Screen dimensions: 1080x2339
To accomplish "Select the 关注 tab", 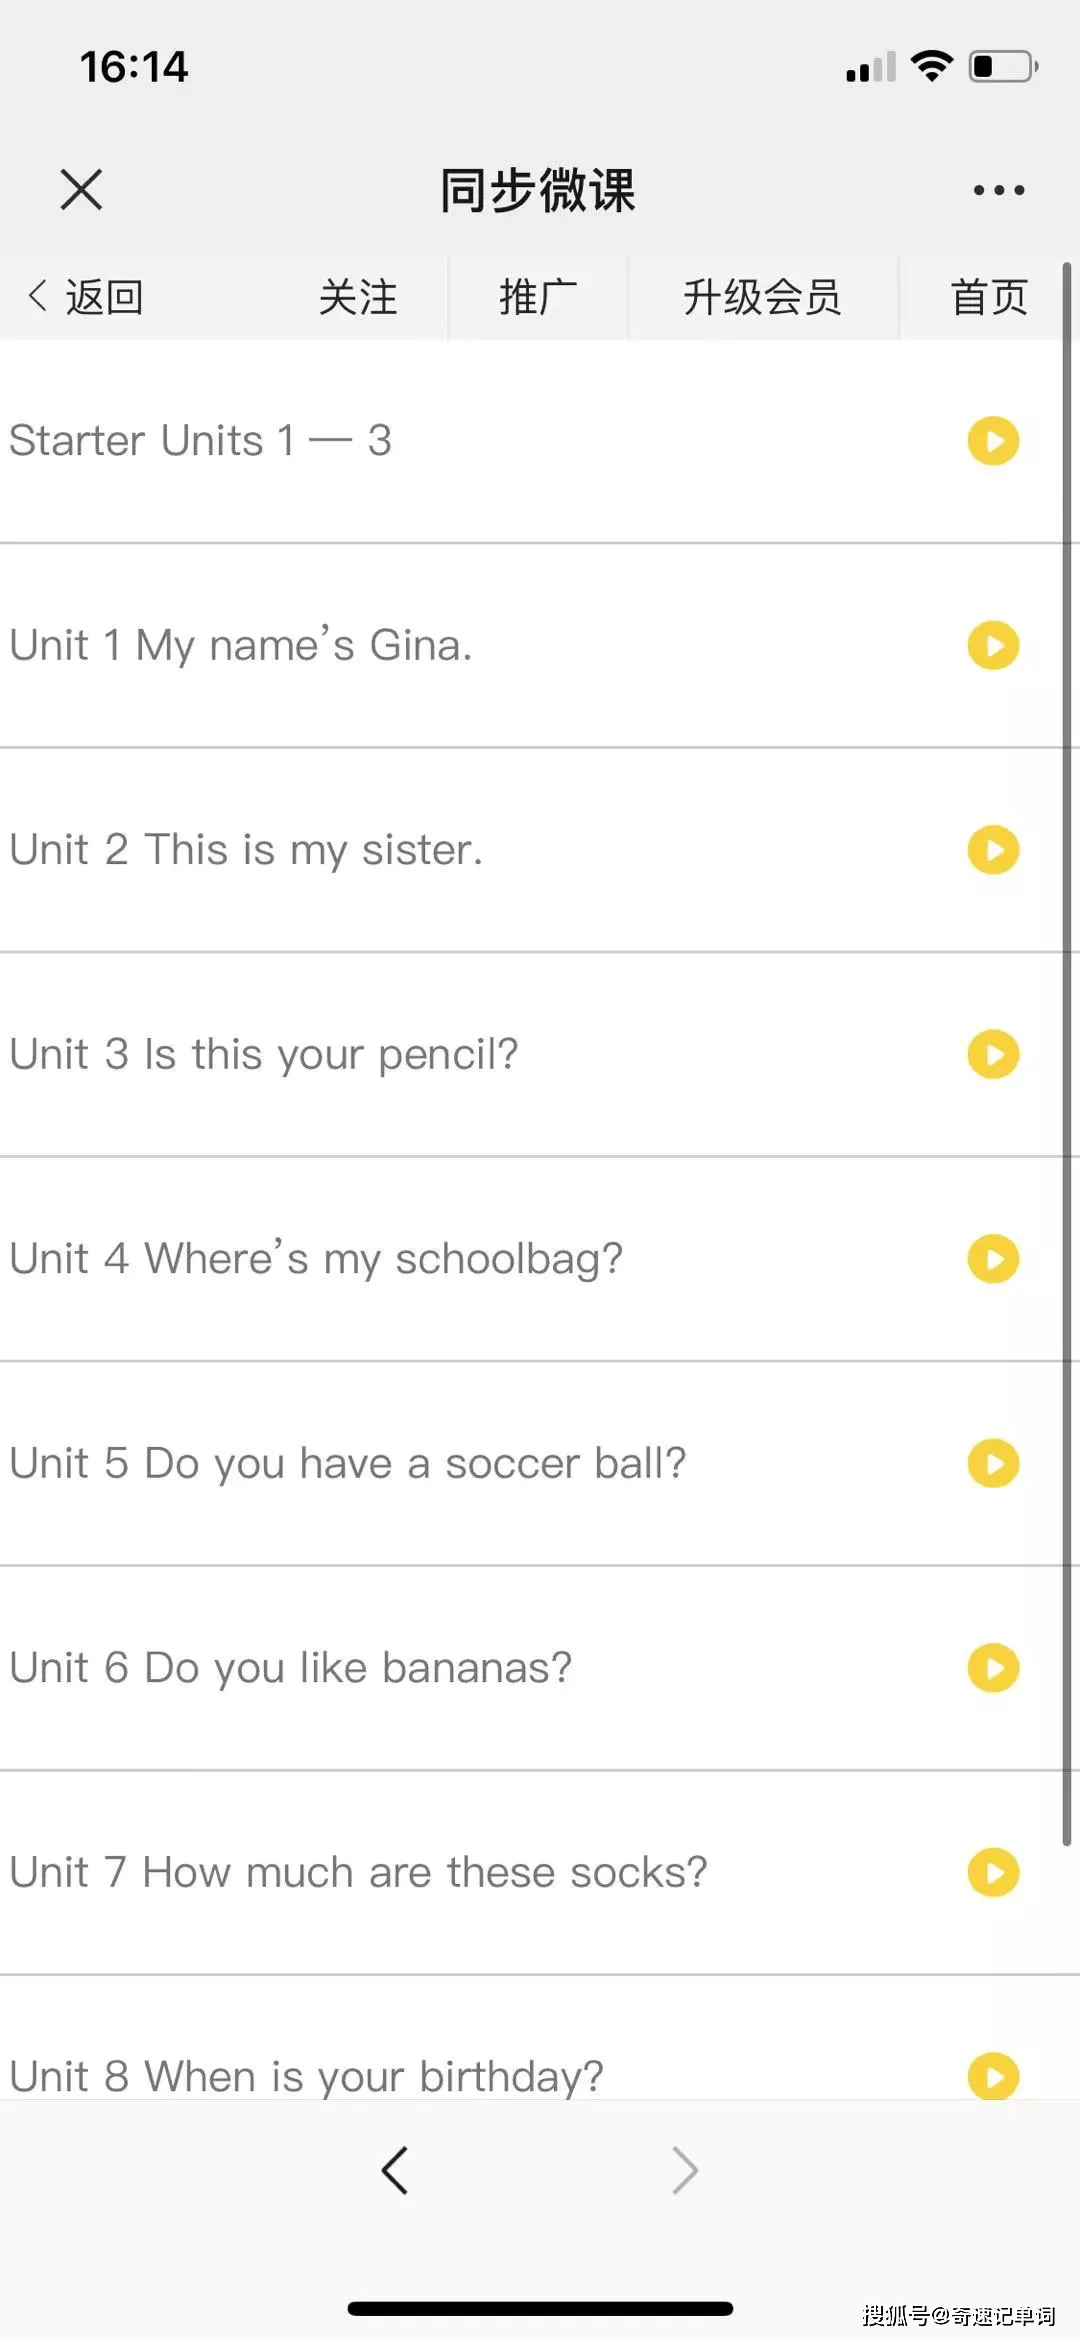I will click(x=358, y=297).
